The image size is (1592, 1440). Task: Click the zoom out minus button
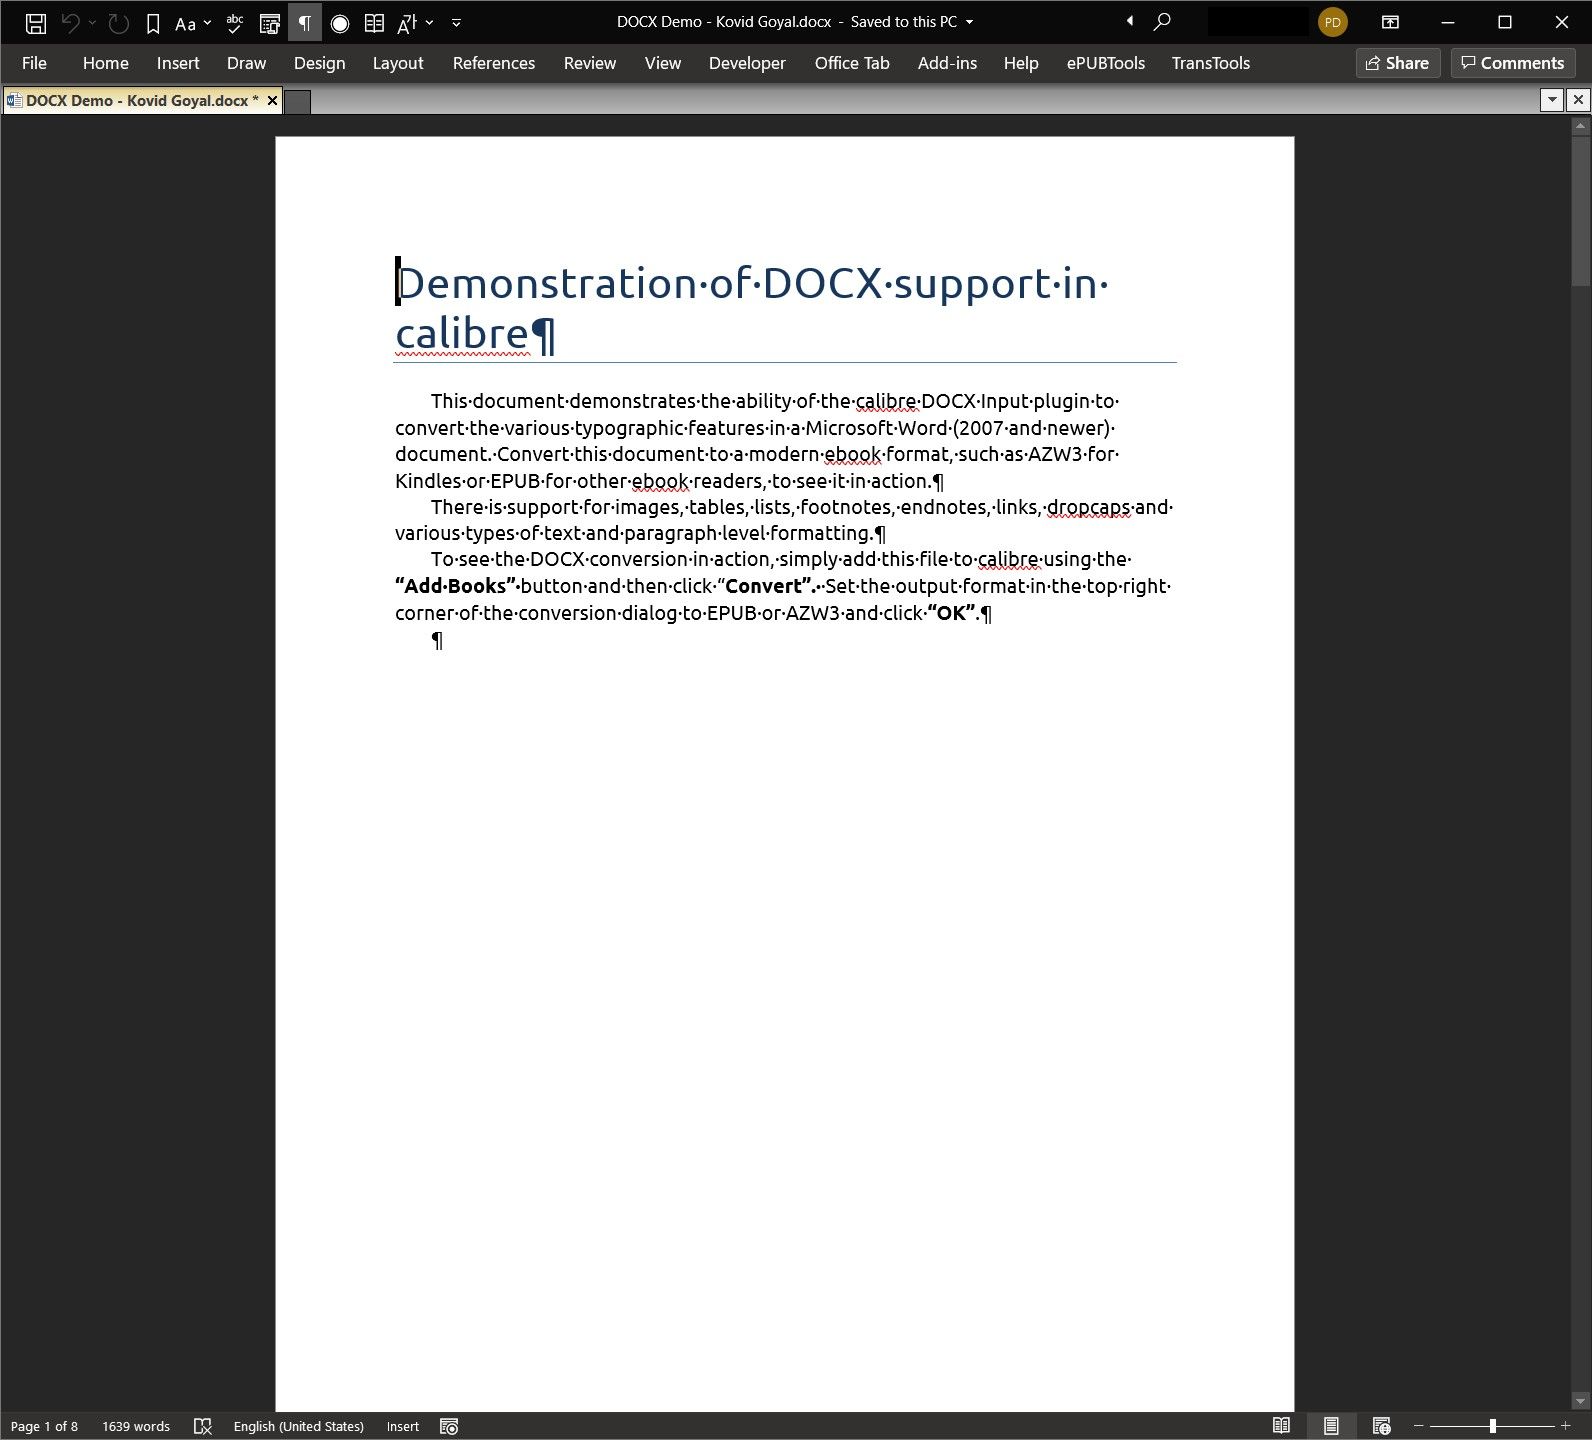tap(1418, 1426)
